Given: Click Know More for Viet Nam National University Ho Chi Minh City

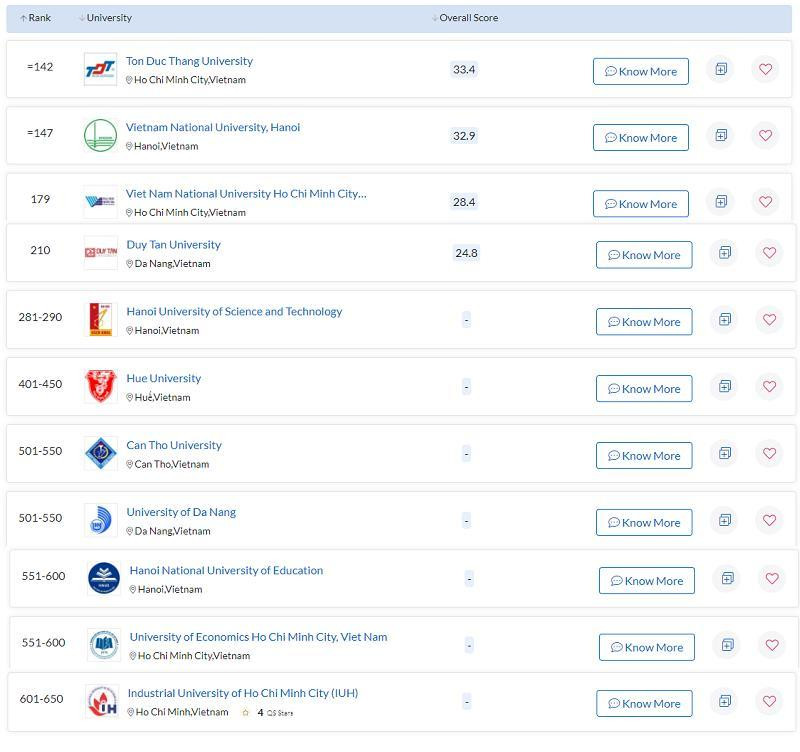Looking at the screenshot, I should coord(641,204).
